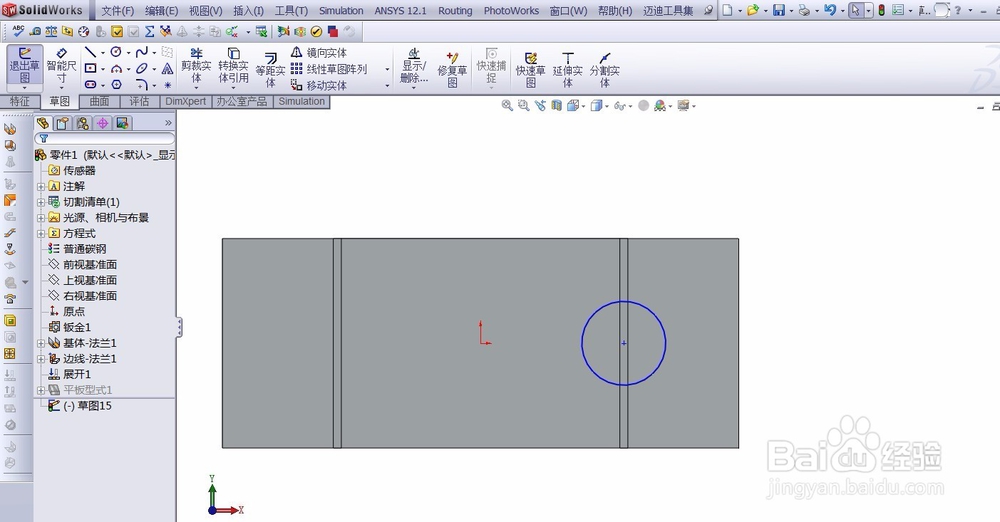Select the Straight Slot sketch tool
1000x522 pixels.
(x=91, y=84)
